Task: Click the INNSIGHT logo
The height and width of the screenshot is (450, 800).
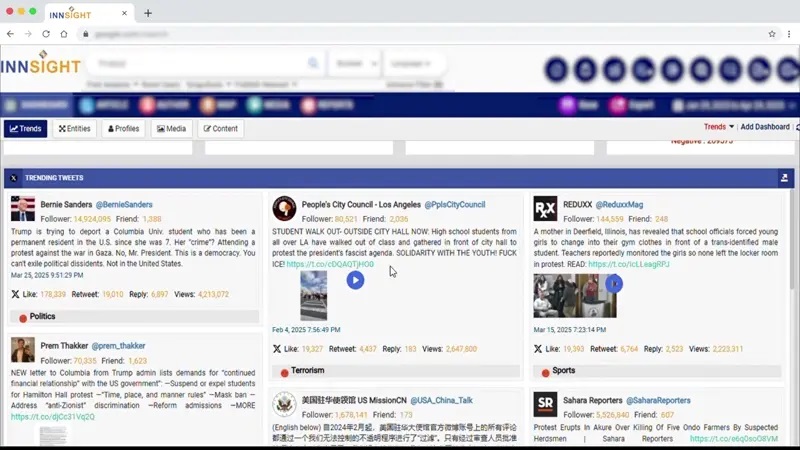Action: click(41, 63)
